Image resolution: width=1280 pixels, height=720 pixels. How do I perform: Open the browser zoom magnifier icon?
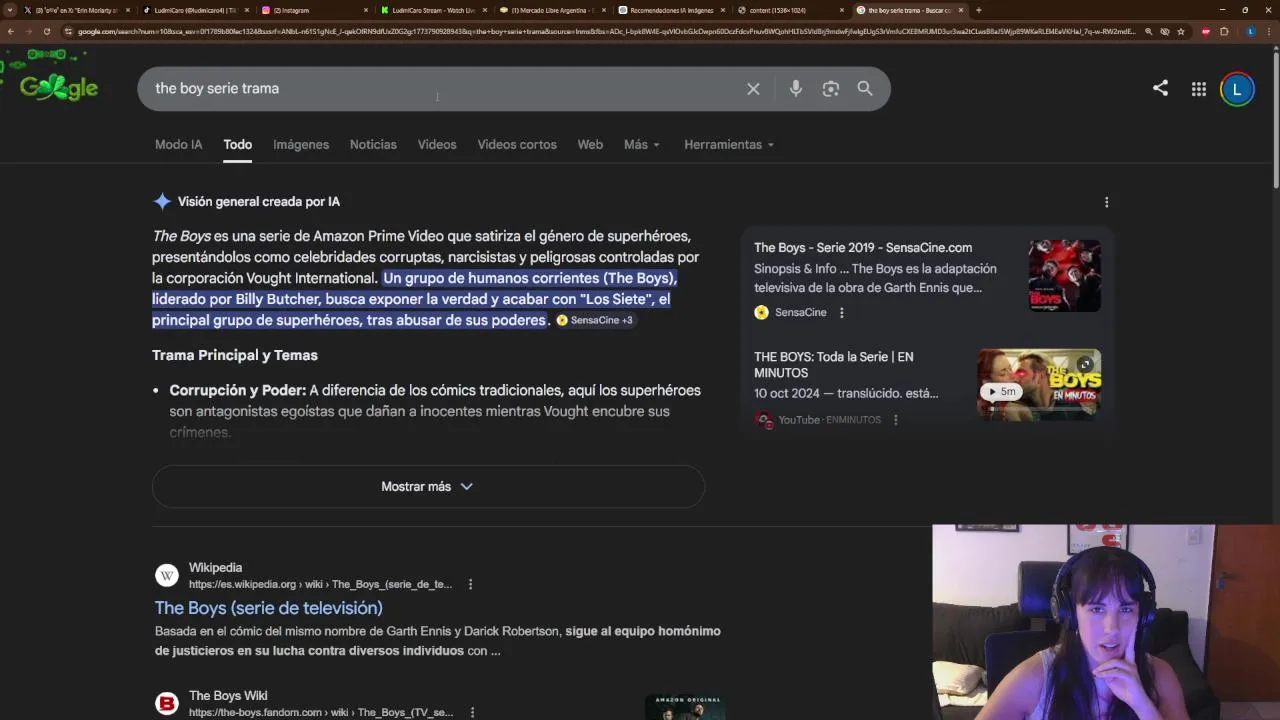pos(1148,32)
